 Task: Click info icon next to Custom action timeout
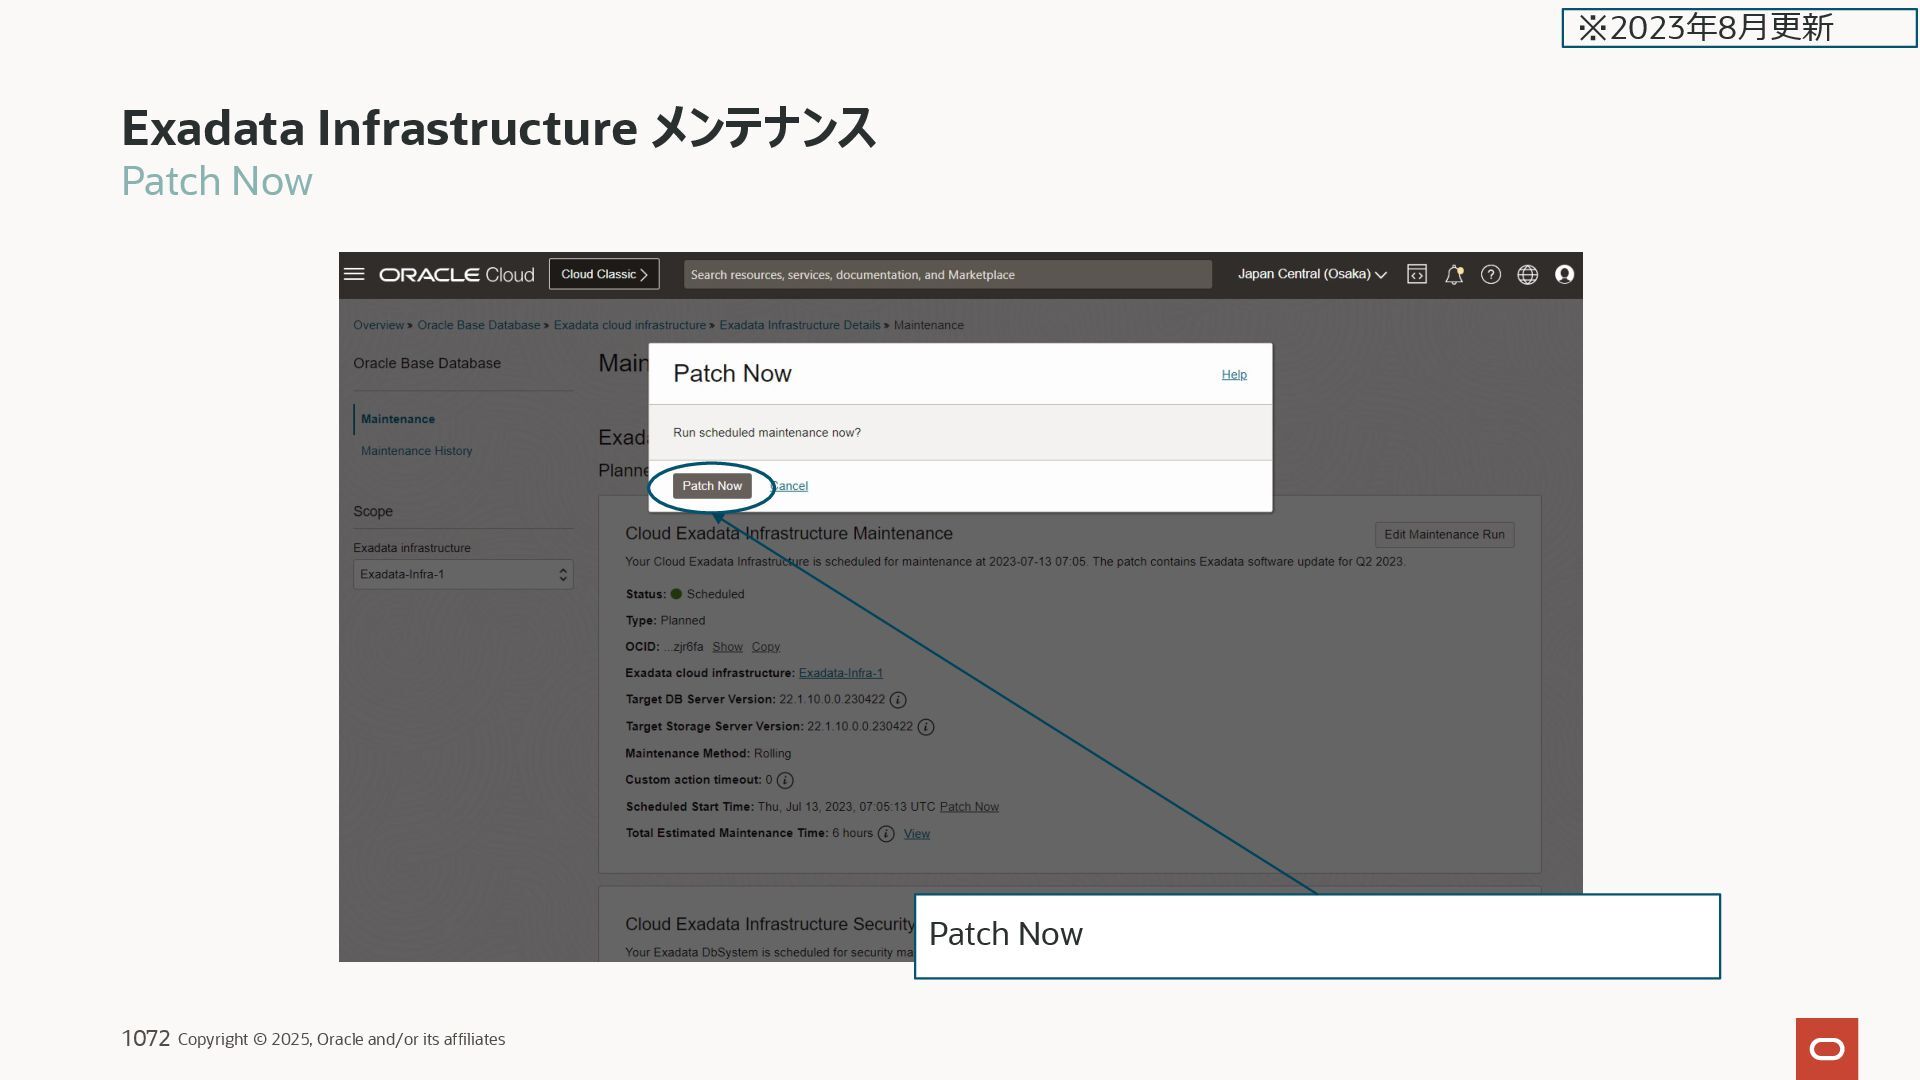tap(785, 780)
